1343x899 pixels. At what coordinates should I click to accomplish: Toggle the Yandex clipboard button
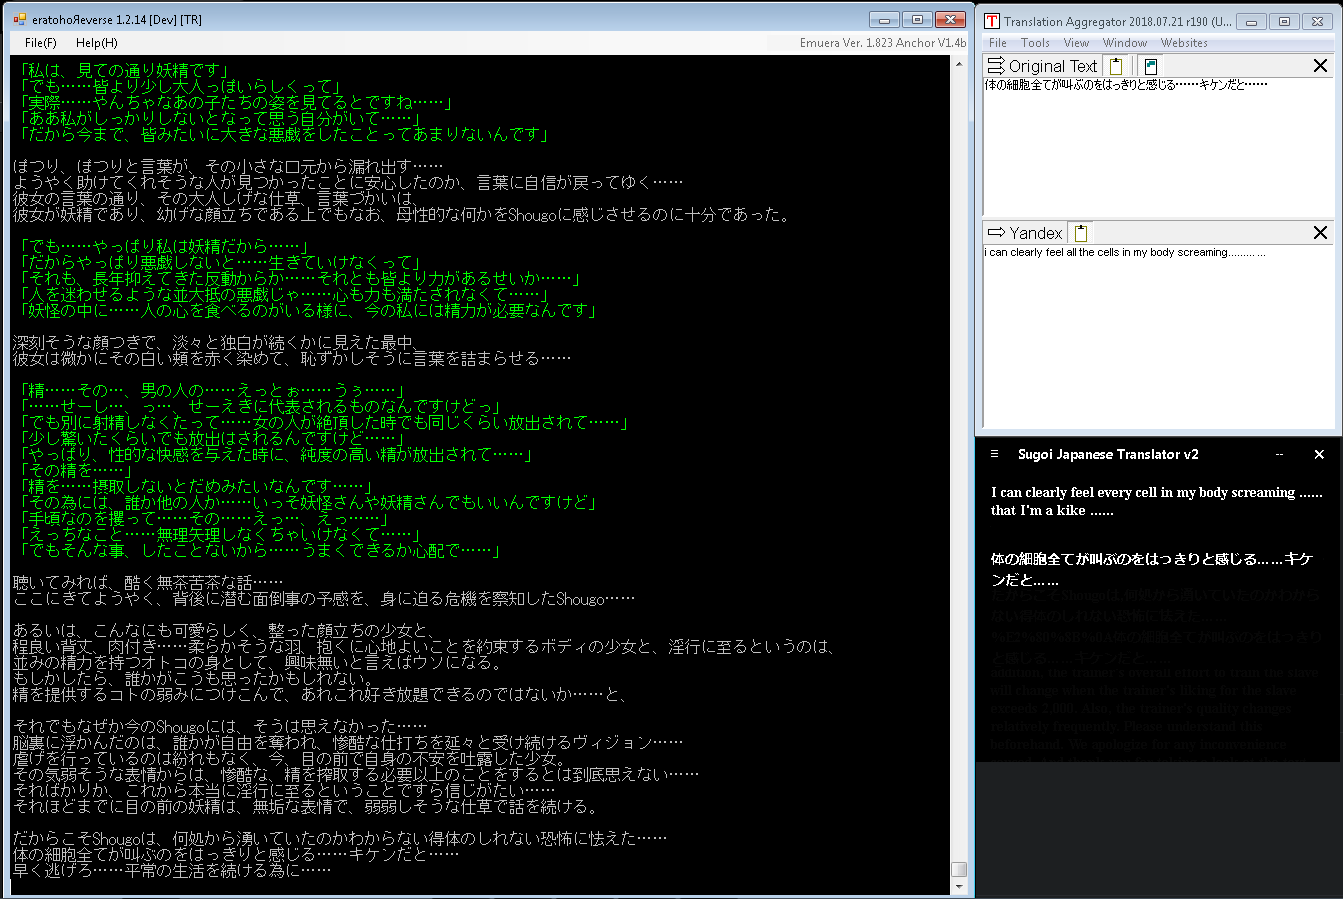pyautogui.click(x=1080, y=233)
